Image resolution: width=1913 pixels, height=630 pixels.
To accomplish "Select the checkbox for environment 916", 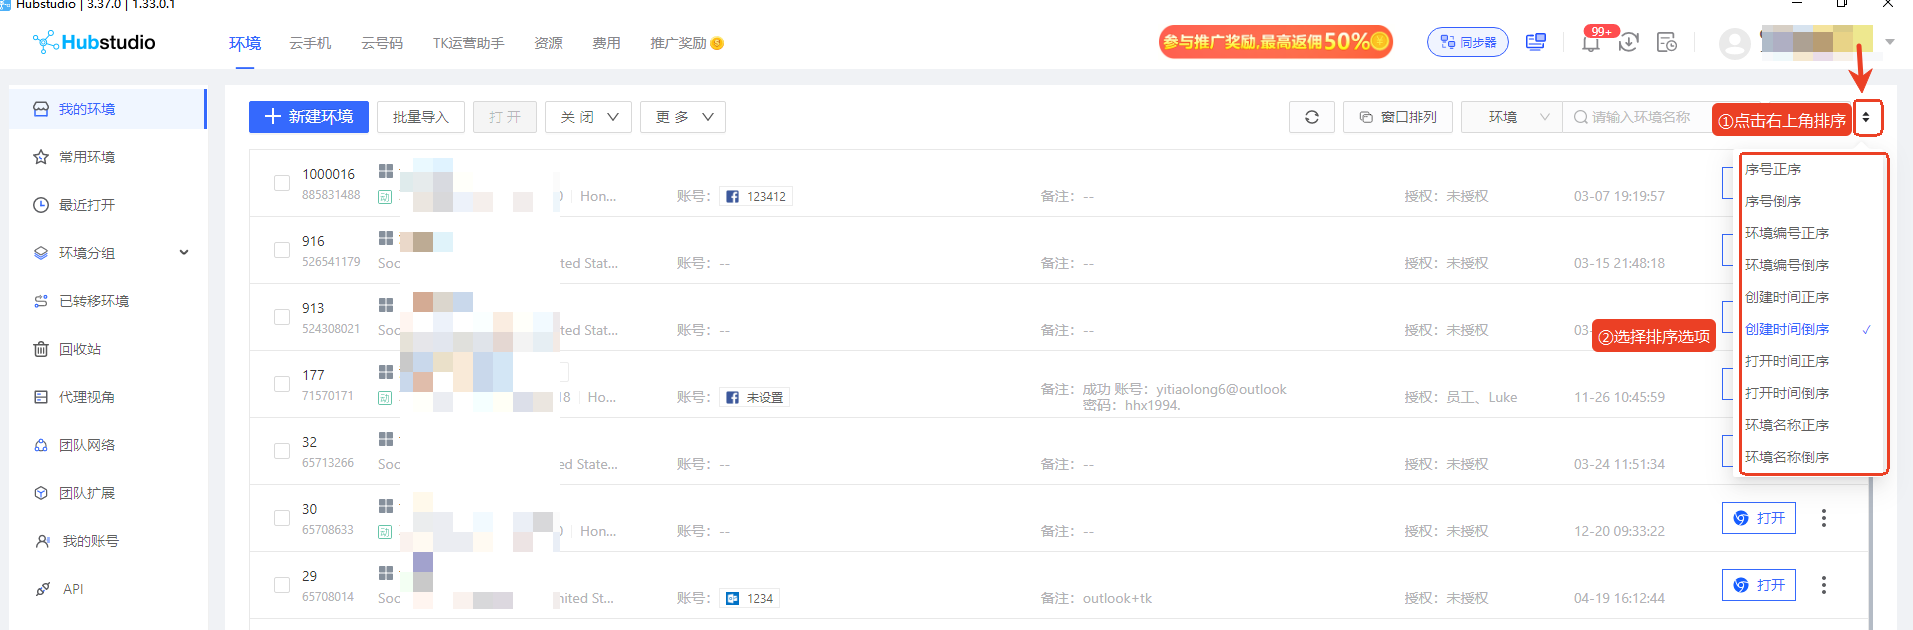I will point(282,250).
